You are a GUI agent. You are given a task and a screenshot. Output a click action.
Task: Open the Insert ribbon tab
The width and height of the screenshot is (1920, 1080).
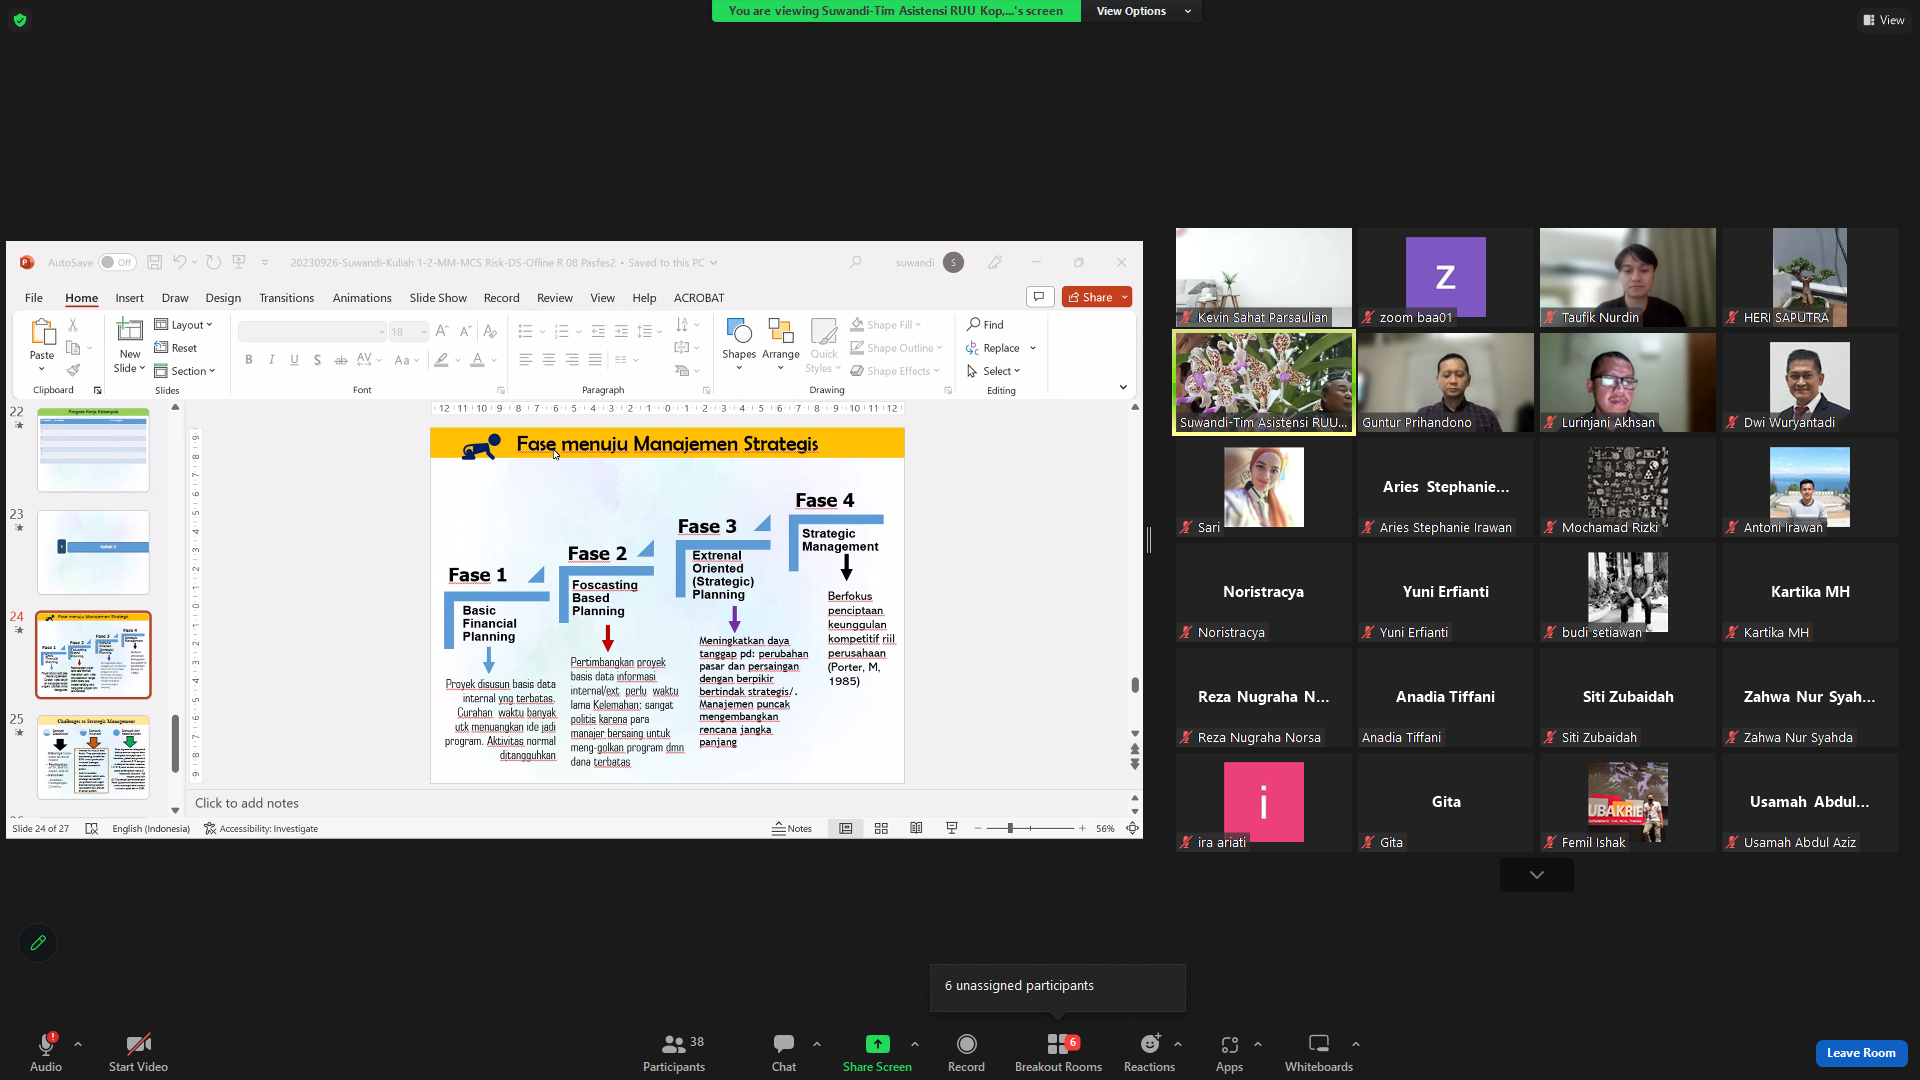[x=129, y=298]
